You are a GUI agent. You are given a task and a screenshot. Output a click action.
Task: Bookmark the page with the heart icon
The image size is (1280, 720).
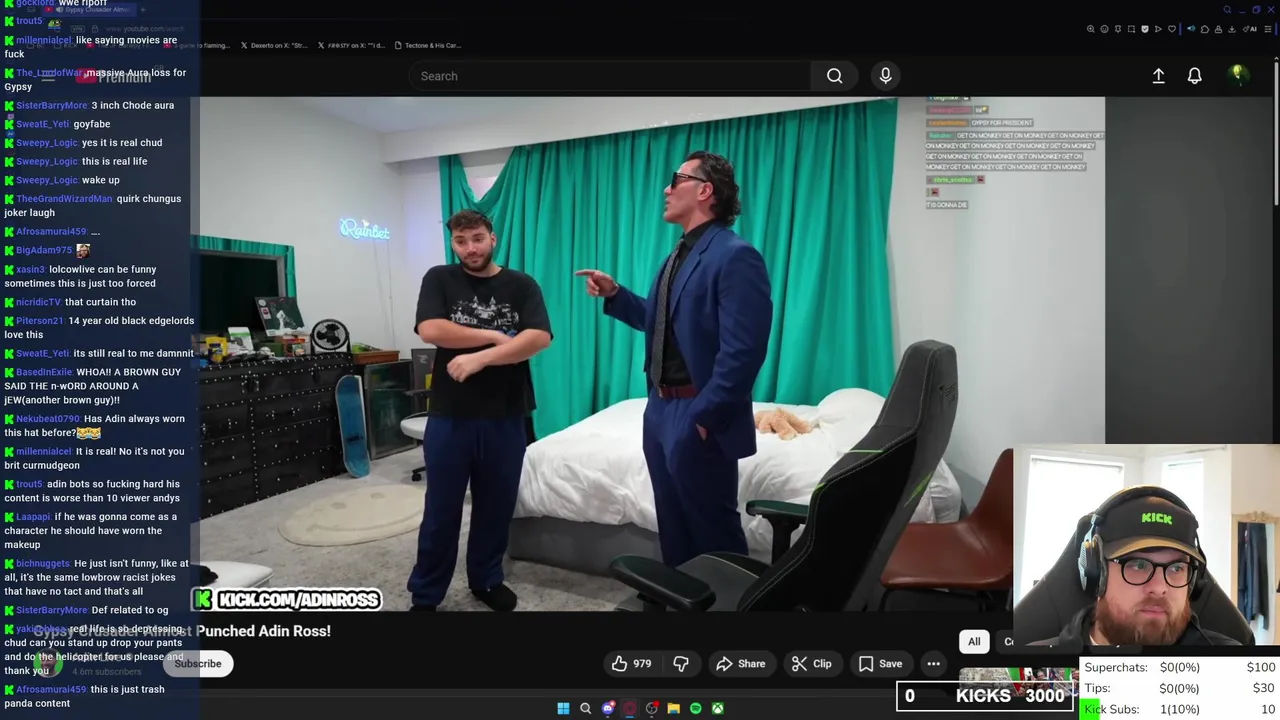(x=1172, y=29)
